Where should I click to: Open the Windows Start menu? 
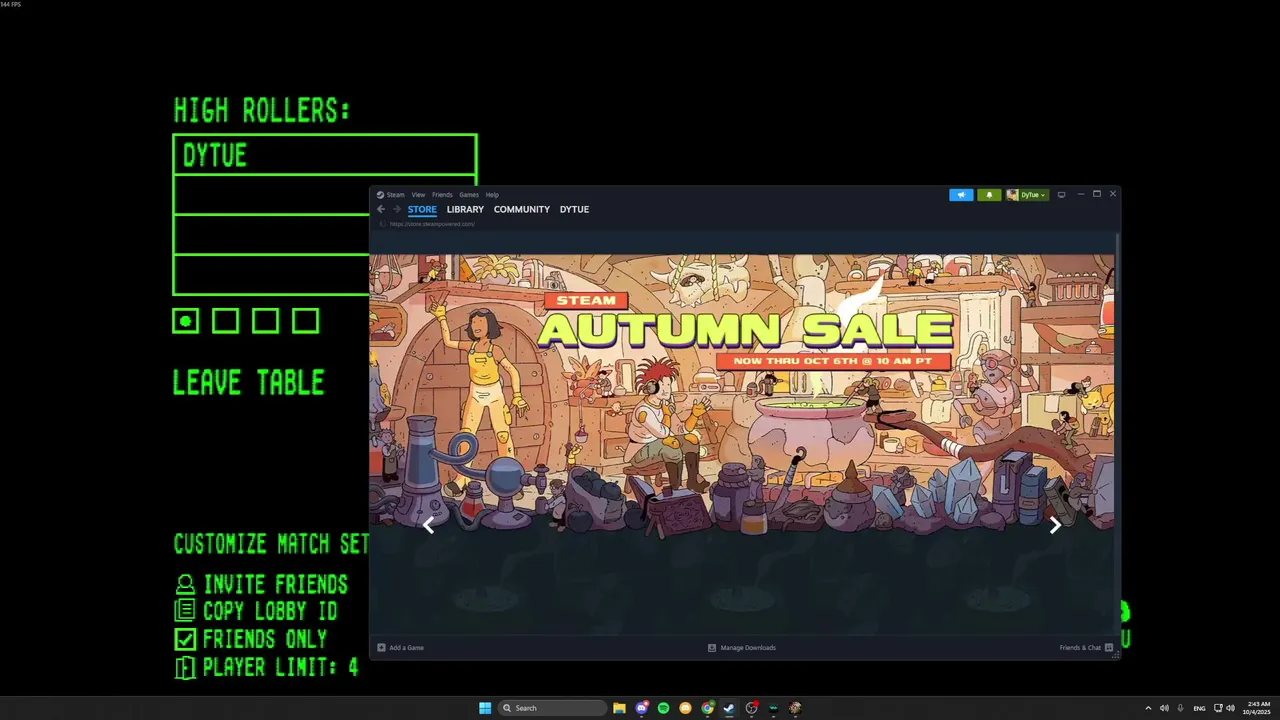[485, 708]
